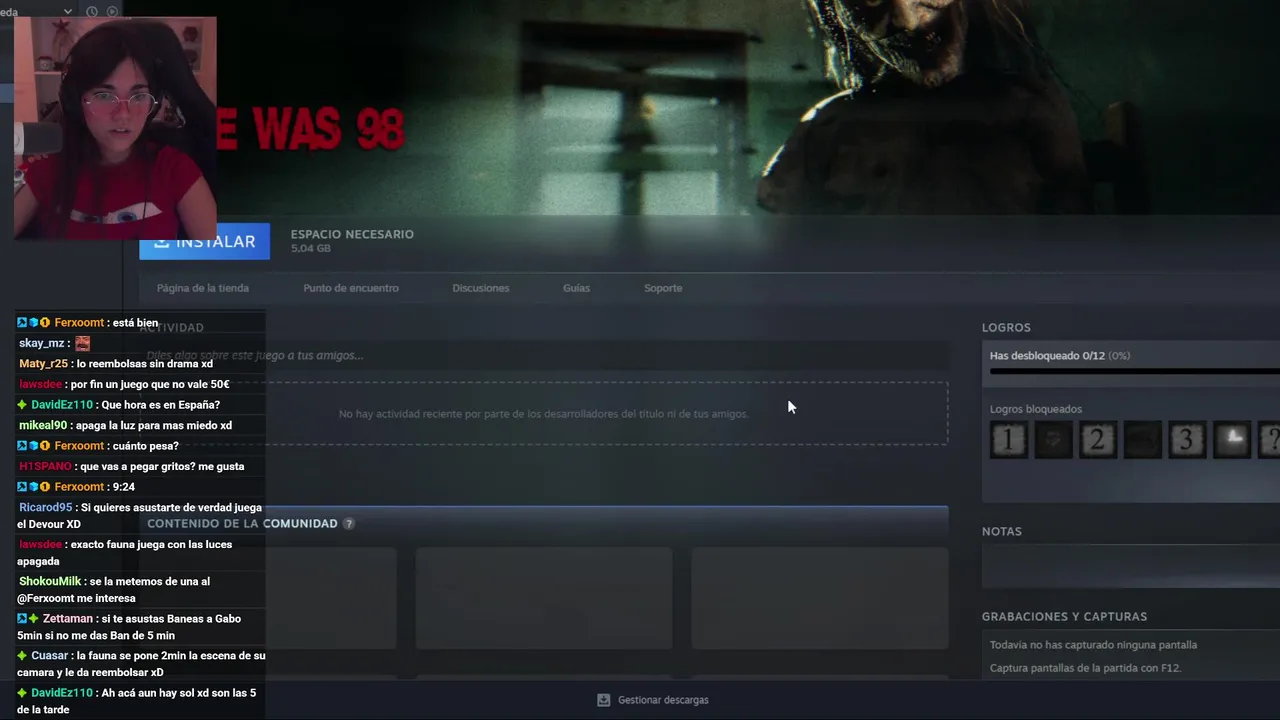Click the recent-activity clock filter icon
This screenshot has width=1280, height=720.
(92, 12)
